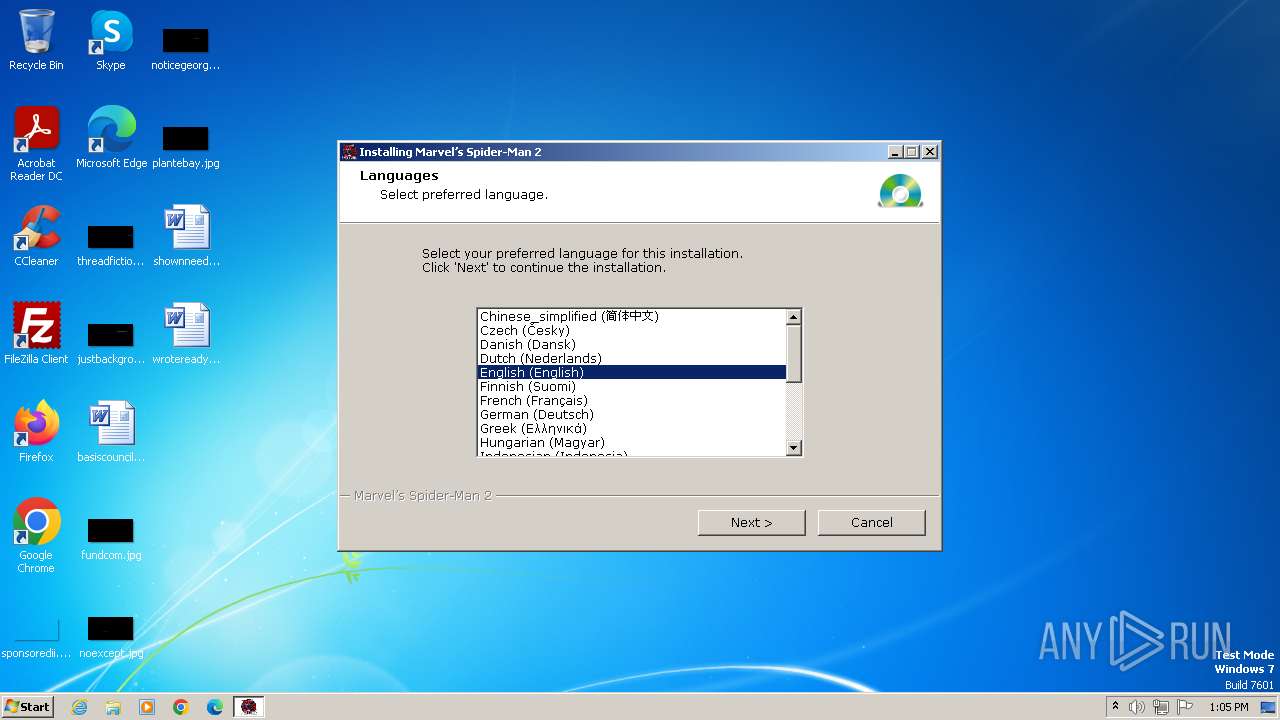Select the noticegeorg file on desktop

[185, 48]
